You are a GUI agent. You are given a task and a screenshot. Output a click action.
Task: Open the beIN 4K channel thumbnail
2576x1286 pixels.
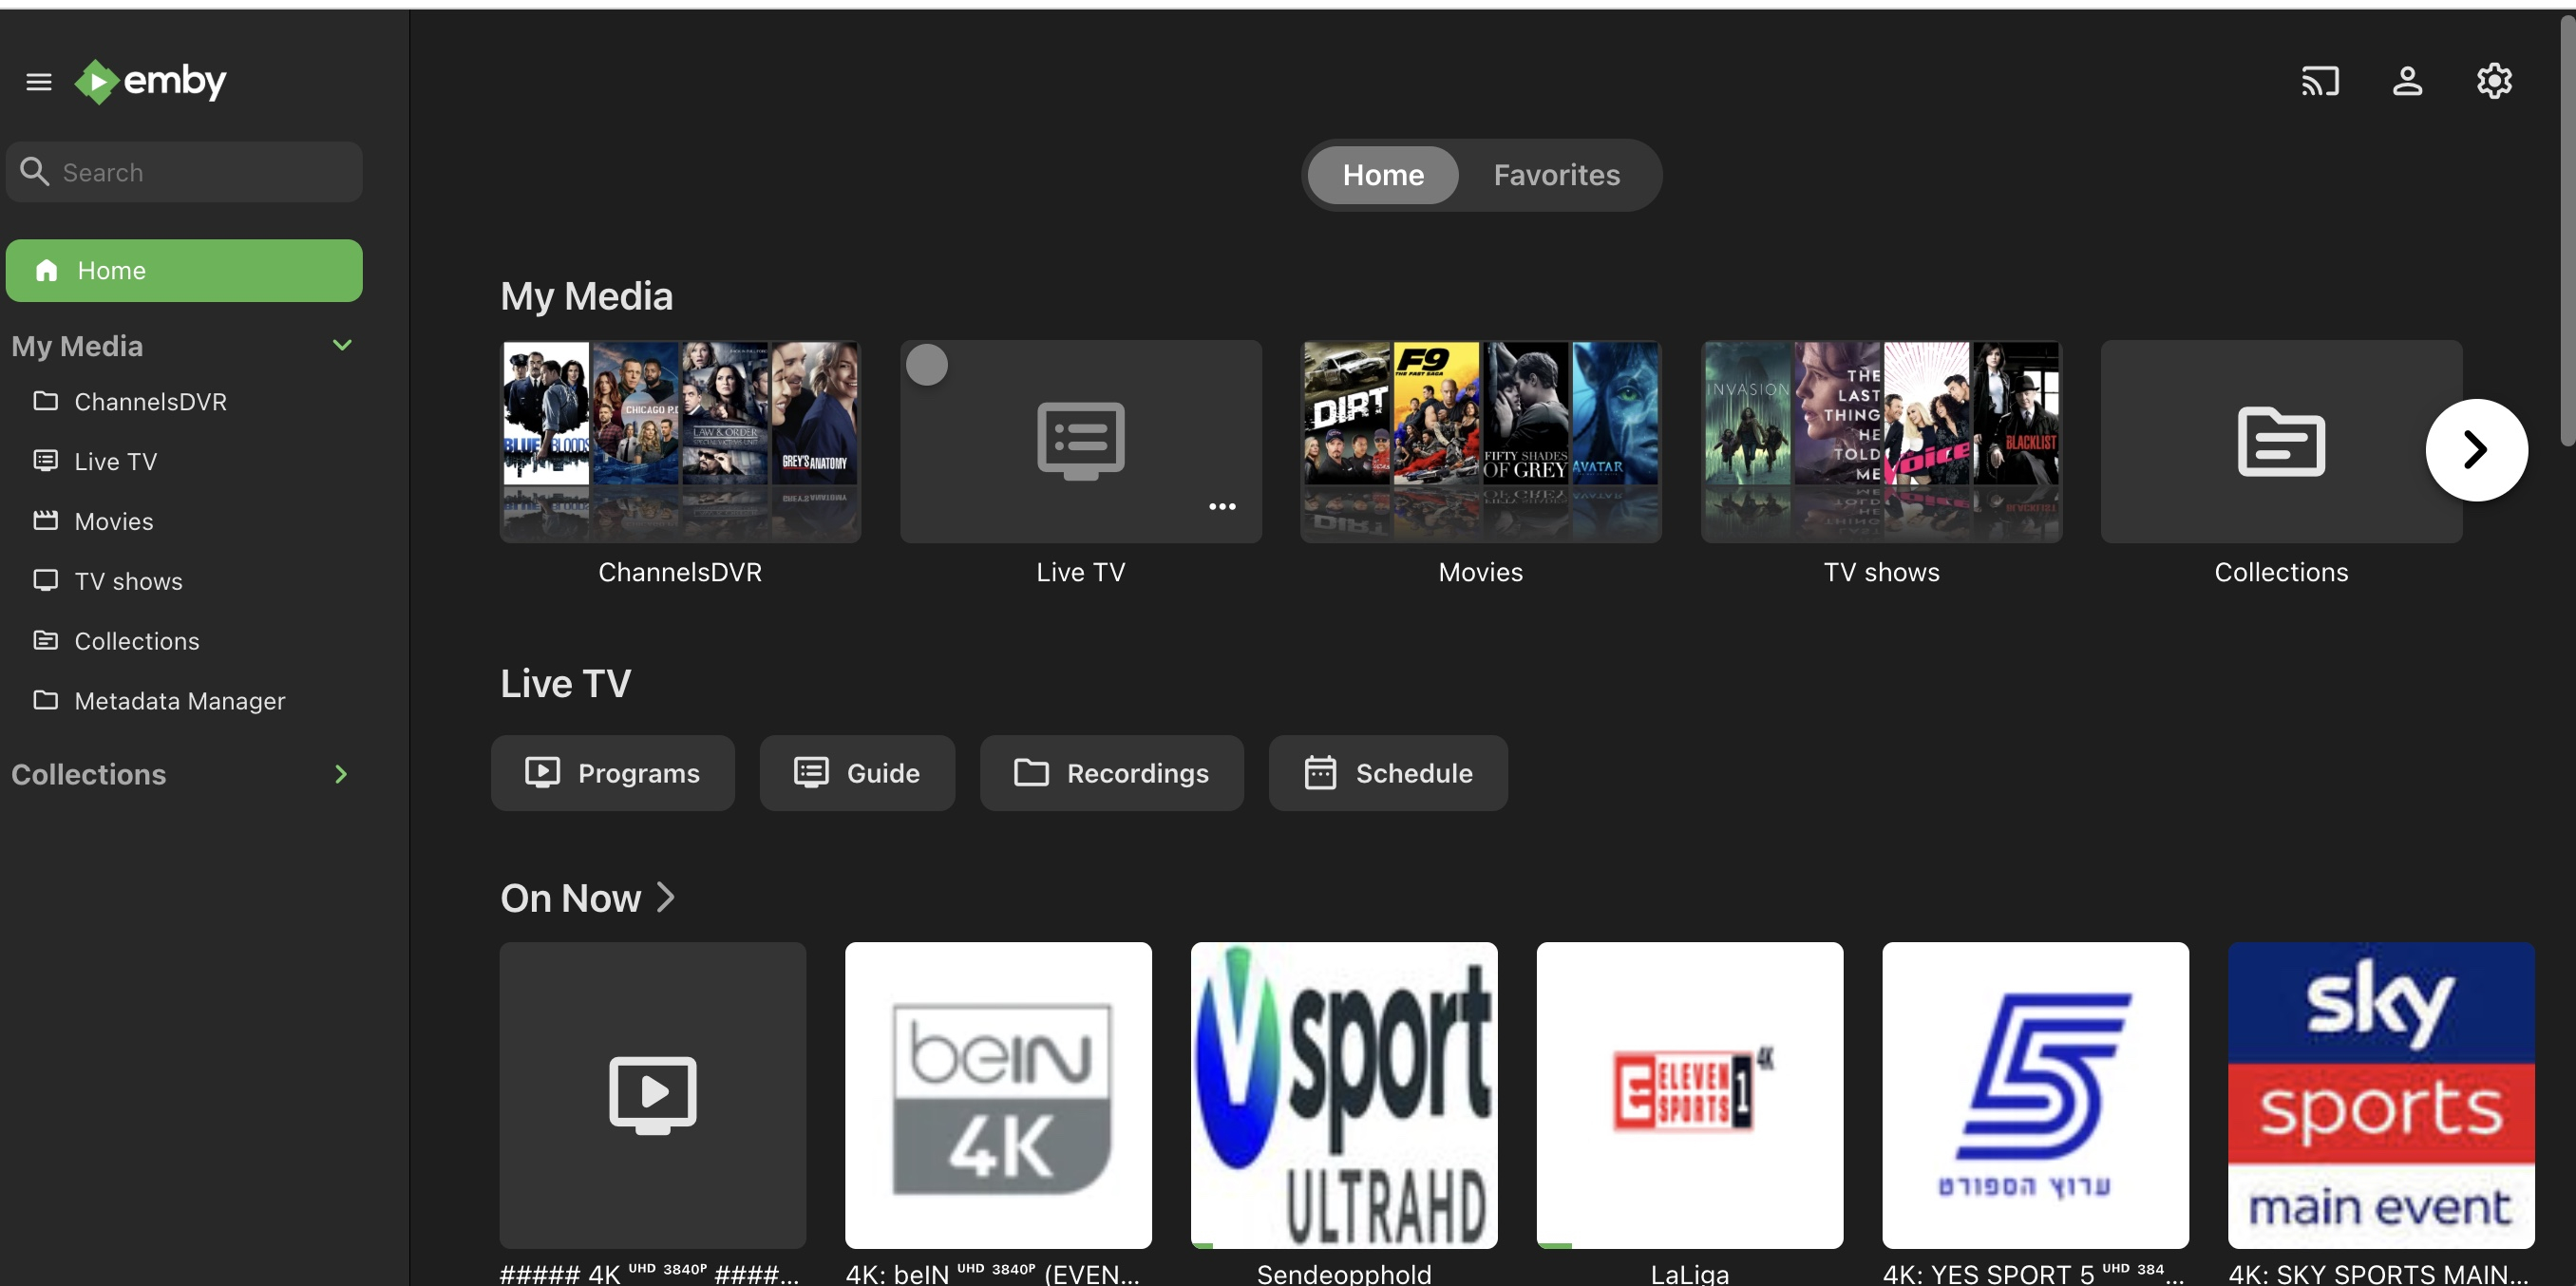pyautogui.click(x=997, y=1095)
